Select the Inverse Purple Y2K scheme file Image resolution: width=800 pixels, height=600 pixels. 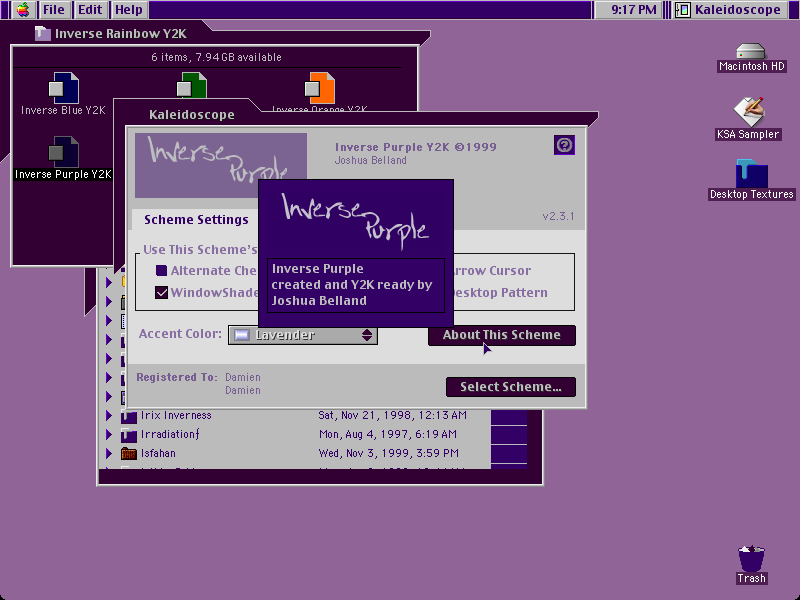click(x=63, y=158)
